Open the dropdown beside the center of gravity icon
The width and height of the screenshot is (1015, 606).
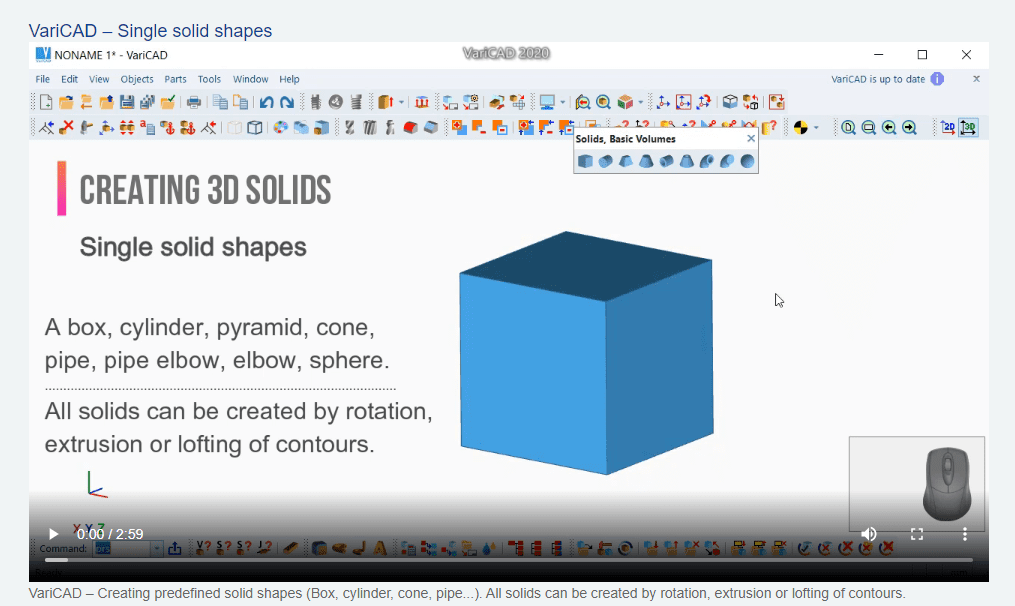816,128
